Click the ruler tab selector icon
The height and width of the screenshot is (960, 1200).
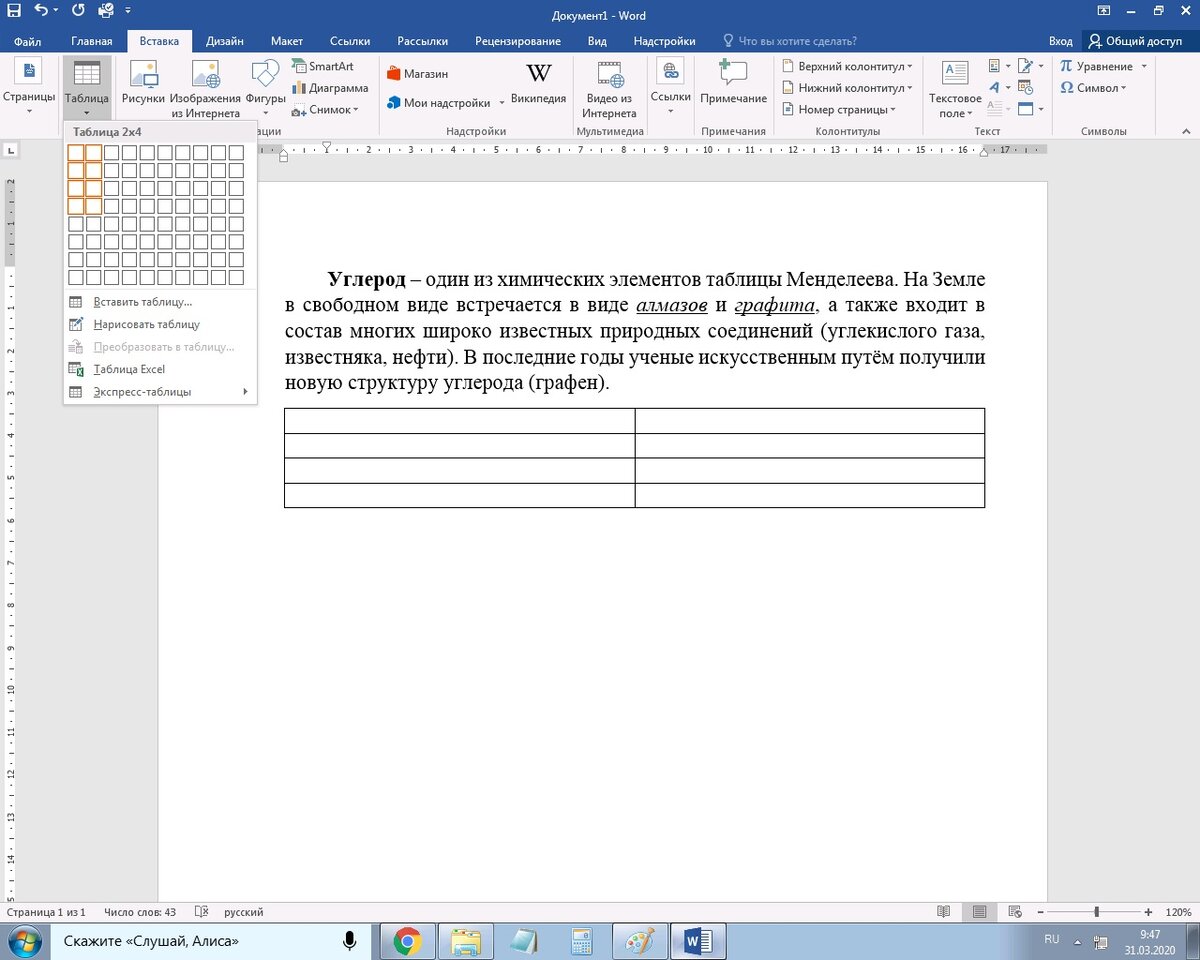click(10, 150)
